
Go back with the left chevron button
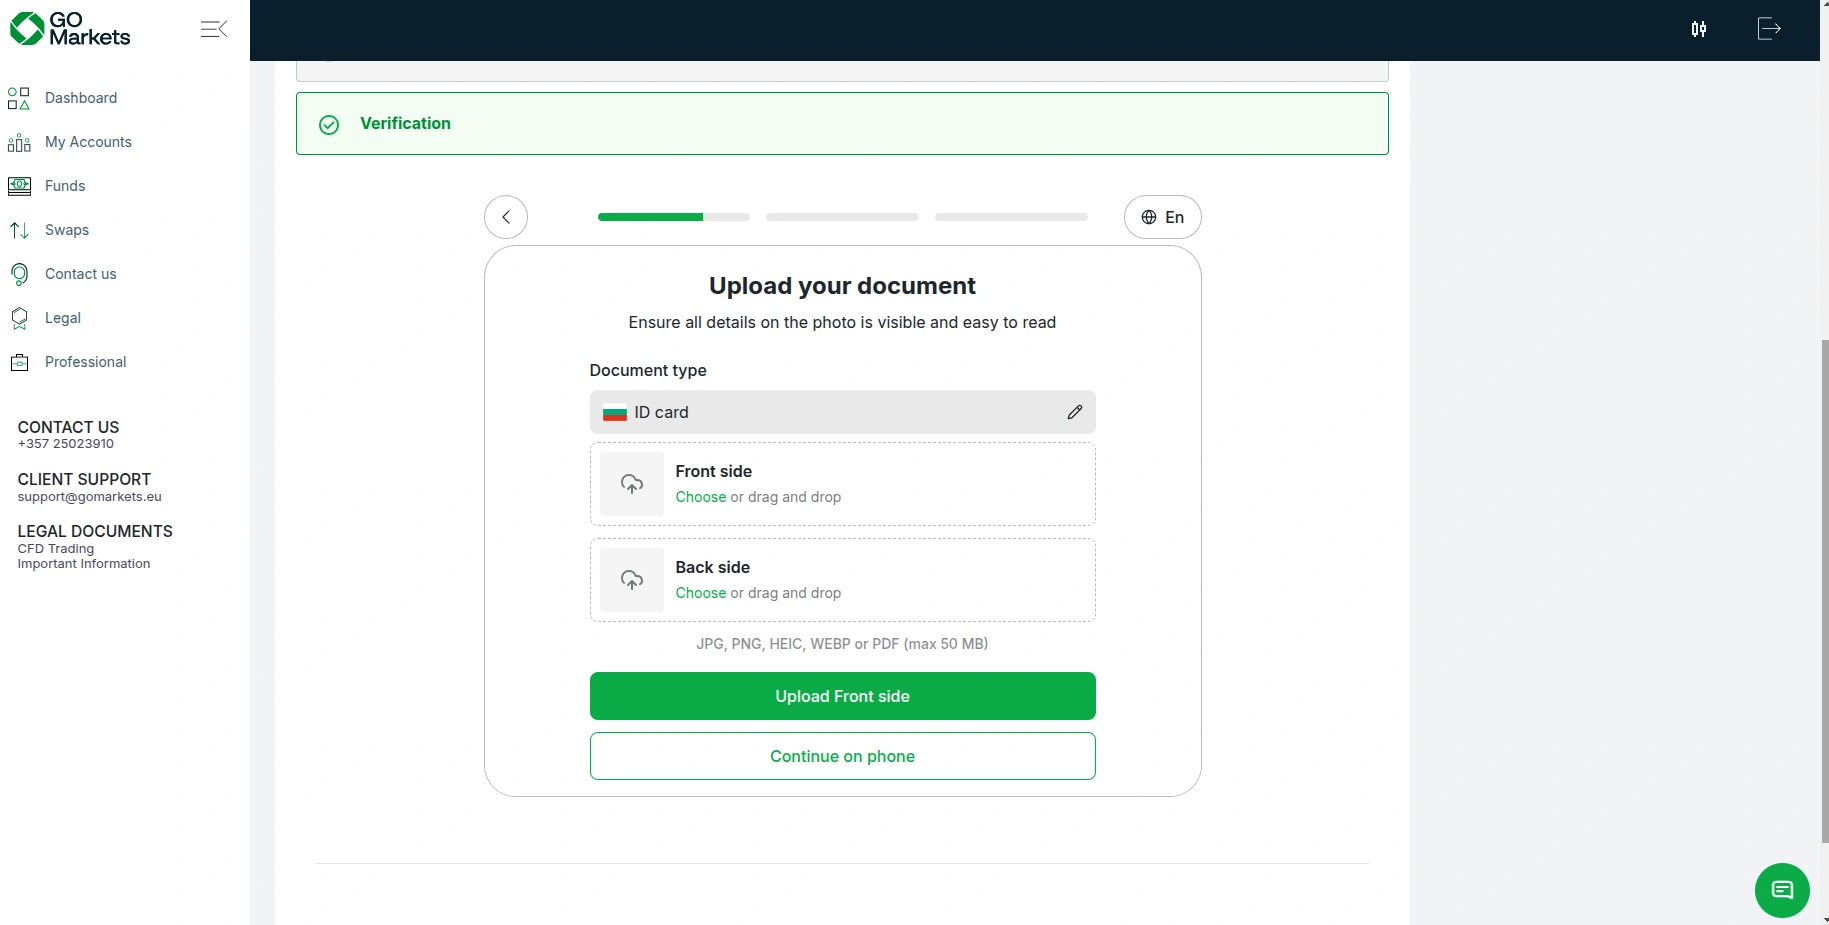(x=506, y=217)
